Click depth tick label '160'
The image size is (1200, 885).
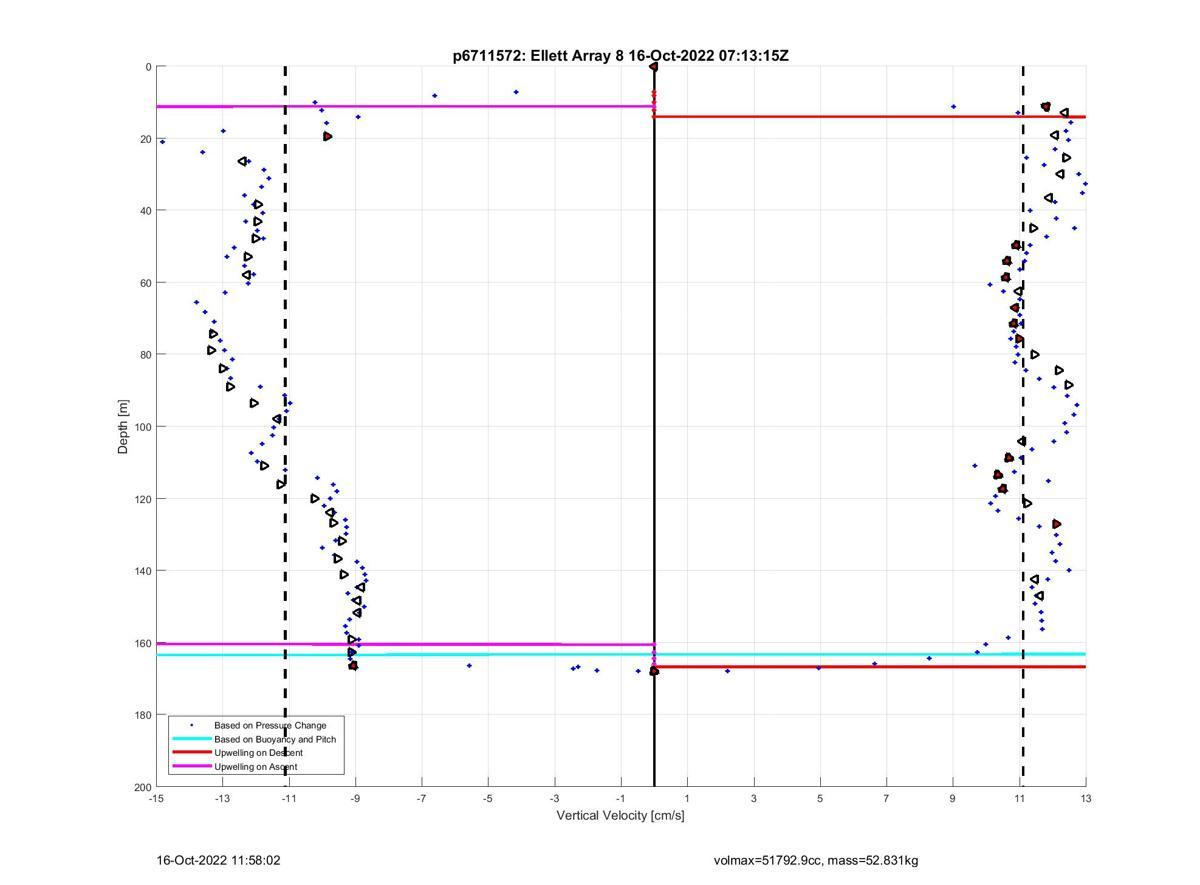point(142,643)
